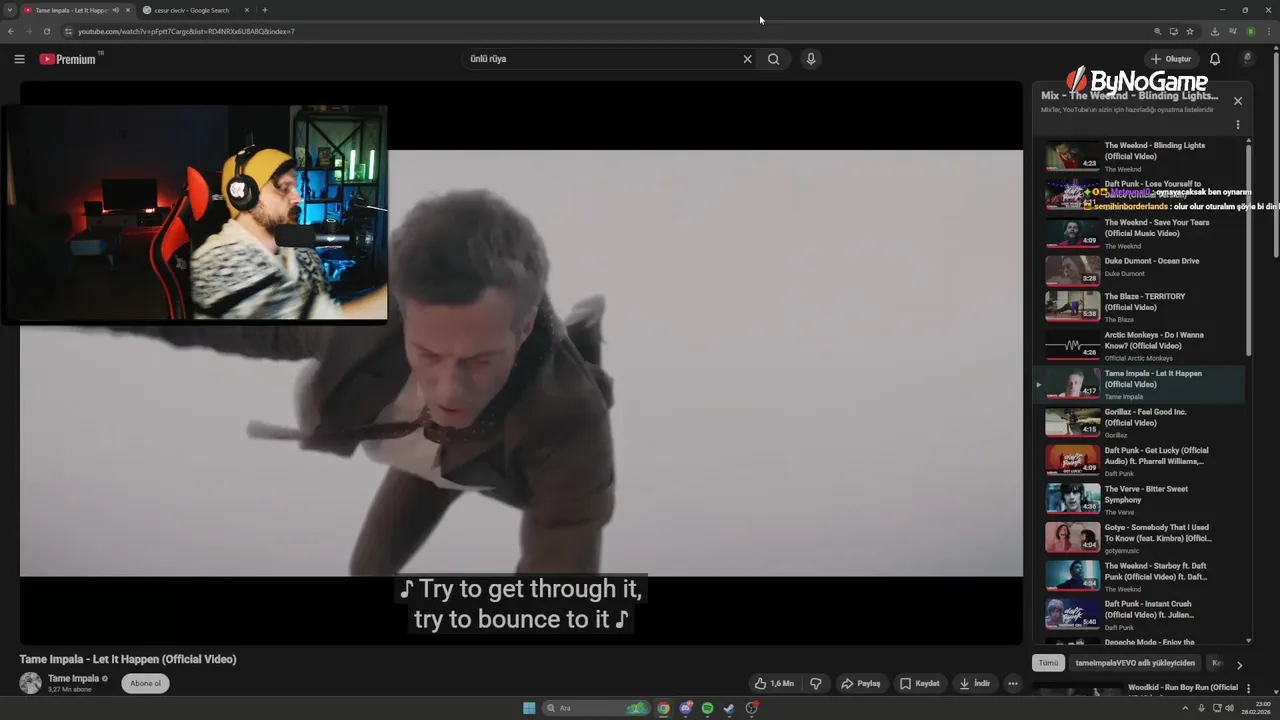
Task: Clear the search box with the X icon
Action: [x=747, y=59]
